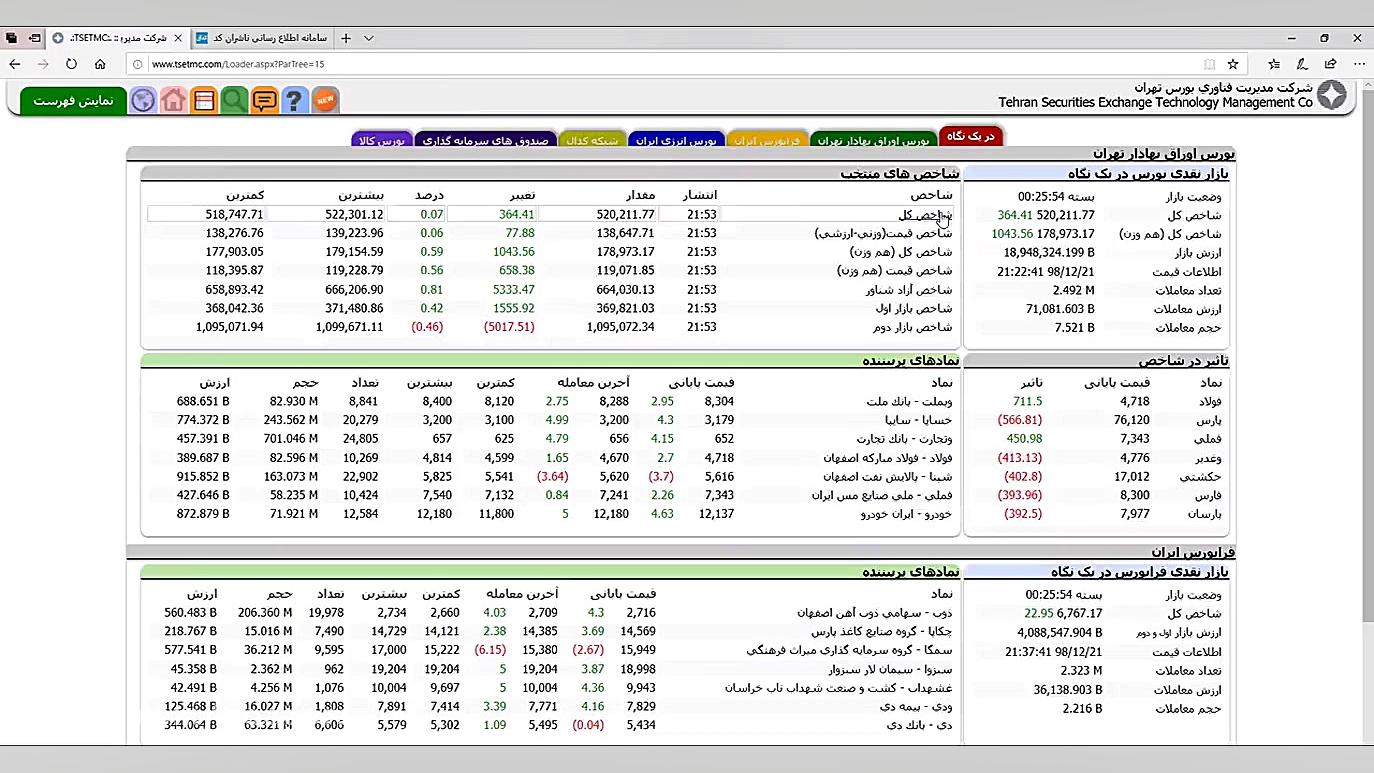Open reading view book icon
The image size is (1374, 773).
click(1210, 64)
